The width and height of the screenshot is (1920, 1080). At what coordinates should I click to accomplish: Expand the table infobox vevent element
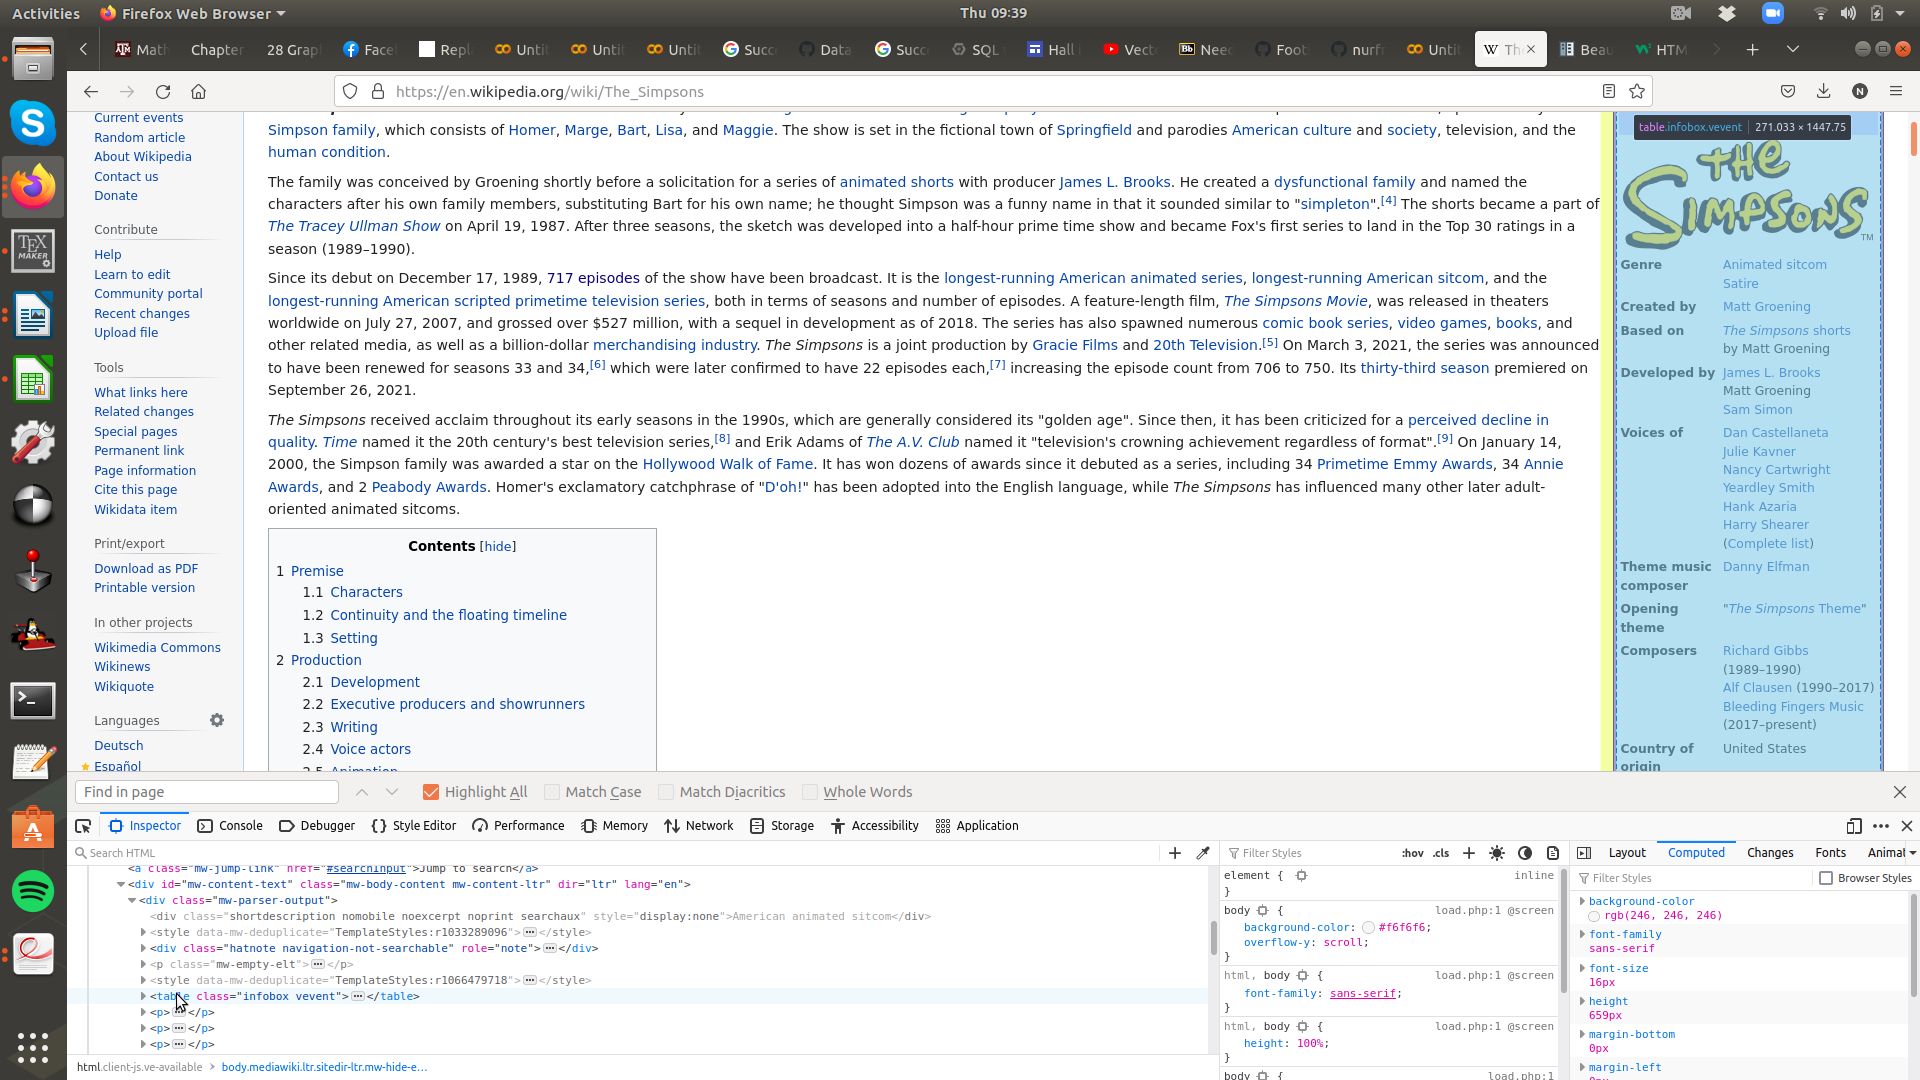(x=142, y=996)
